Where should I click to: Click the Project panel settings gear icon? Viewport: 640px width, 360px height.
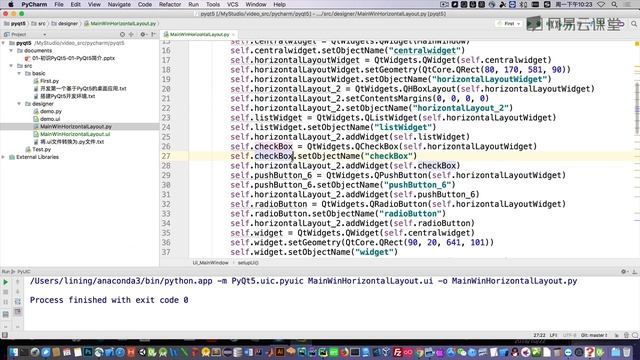[x=142, y=35]
